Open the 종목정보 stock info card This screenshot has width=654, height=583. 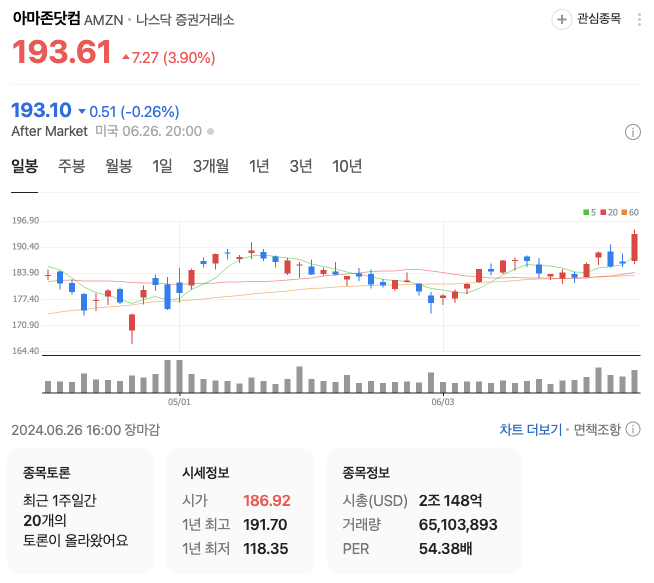pos(424,511)
